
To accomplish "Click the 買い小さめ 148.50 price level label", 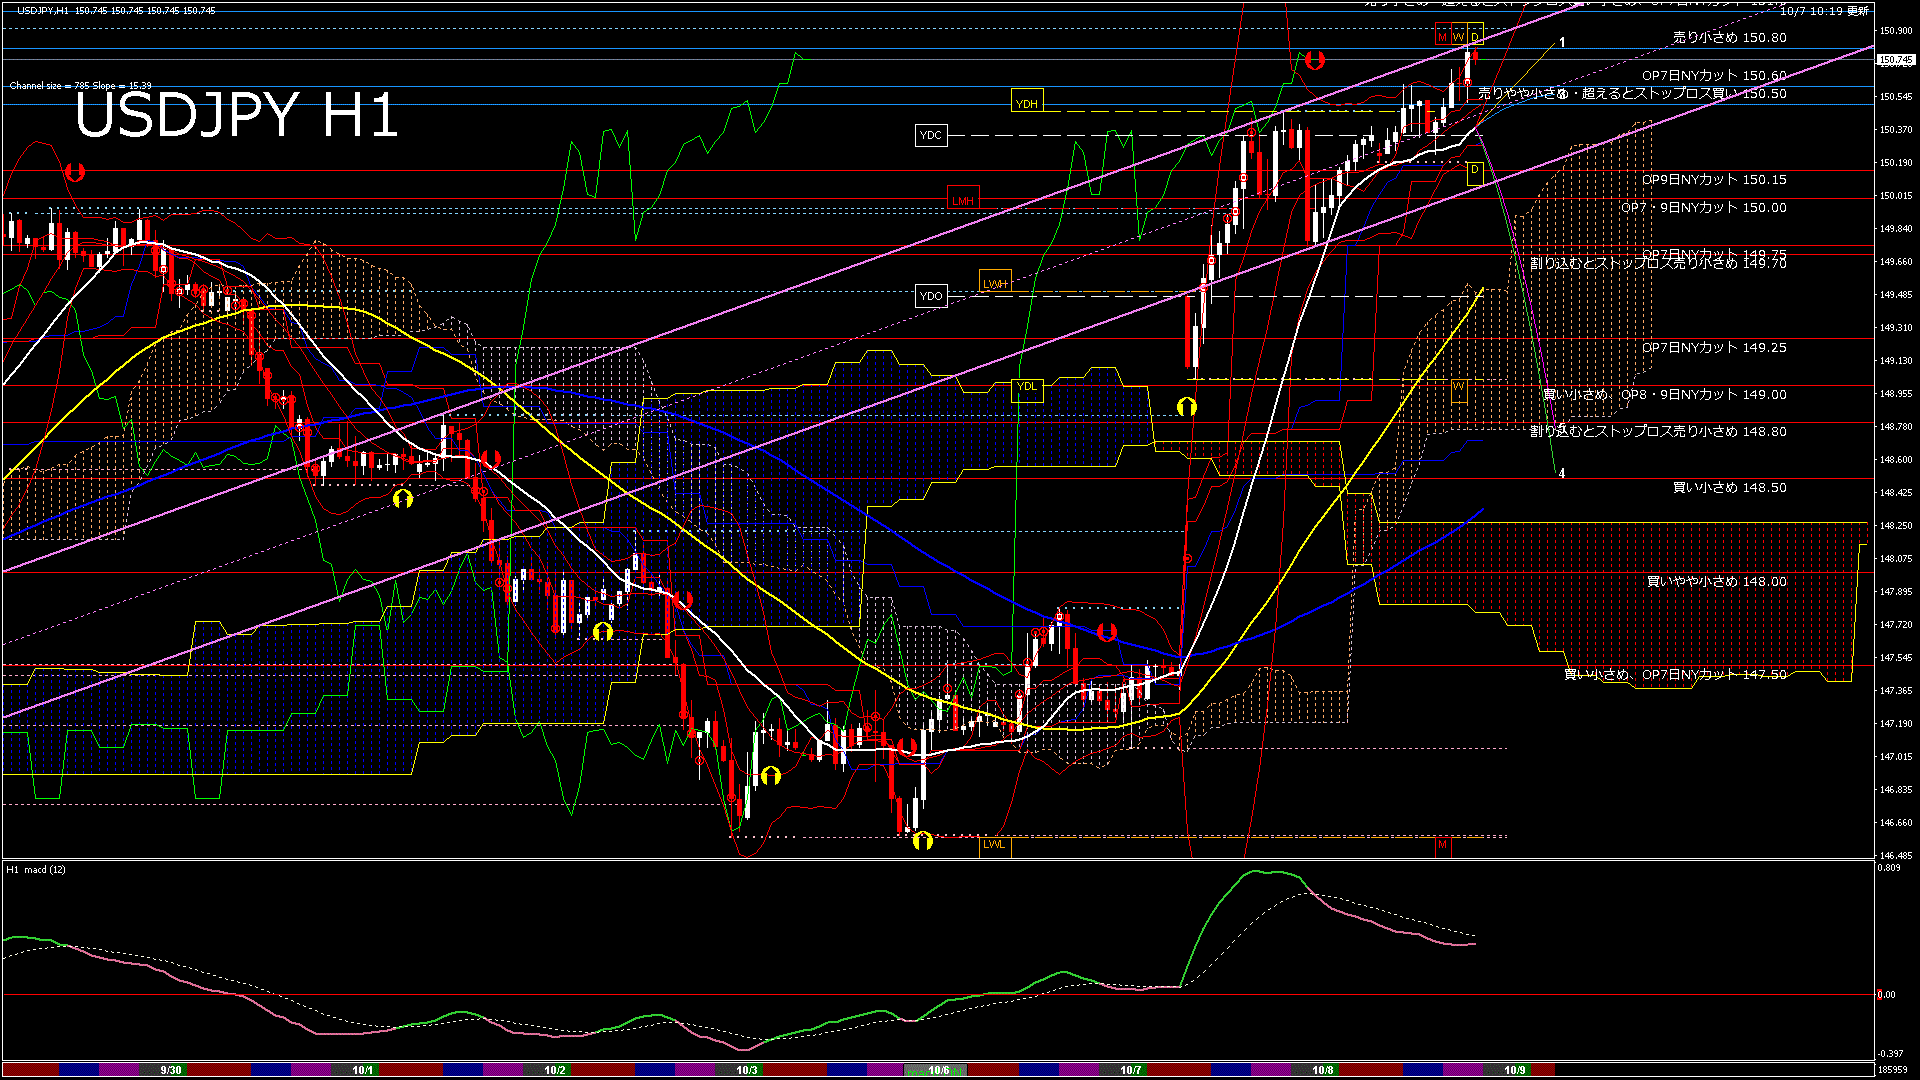I will click(1729, 488).
